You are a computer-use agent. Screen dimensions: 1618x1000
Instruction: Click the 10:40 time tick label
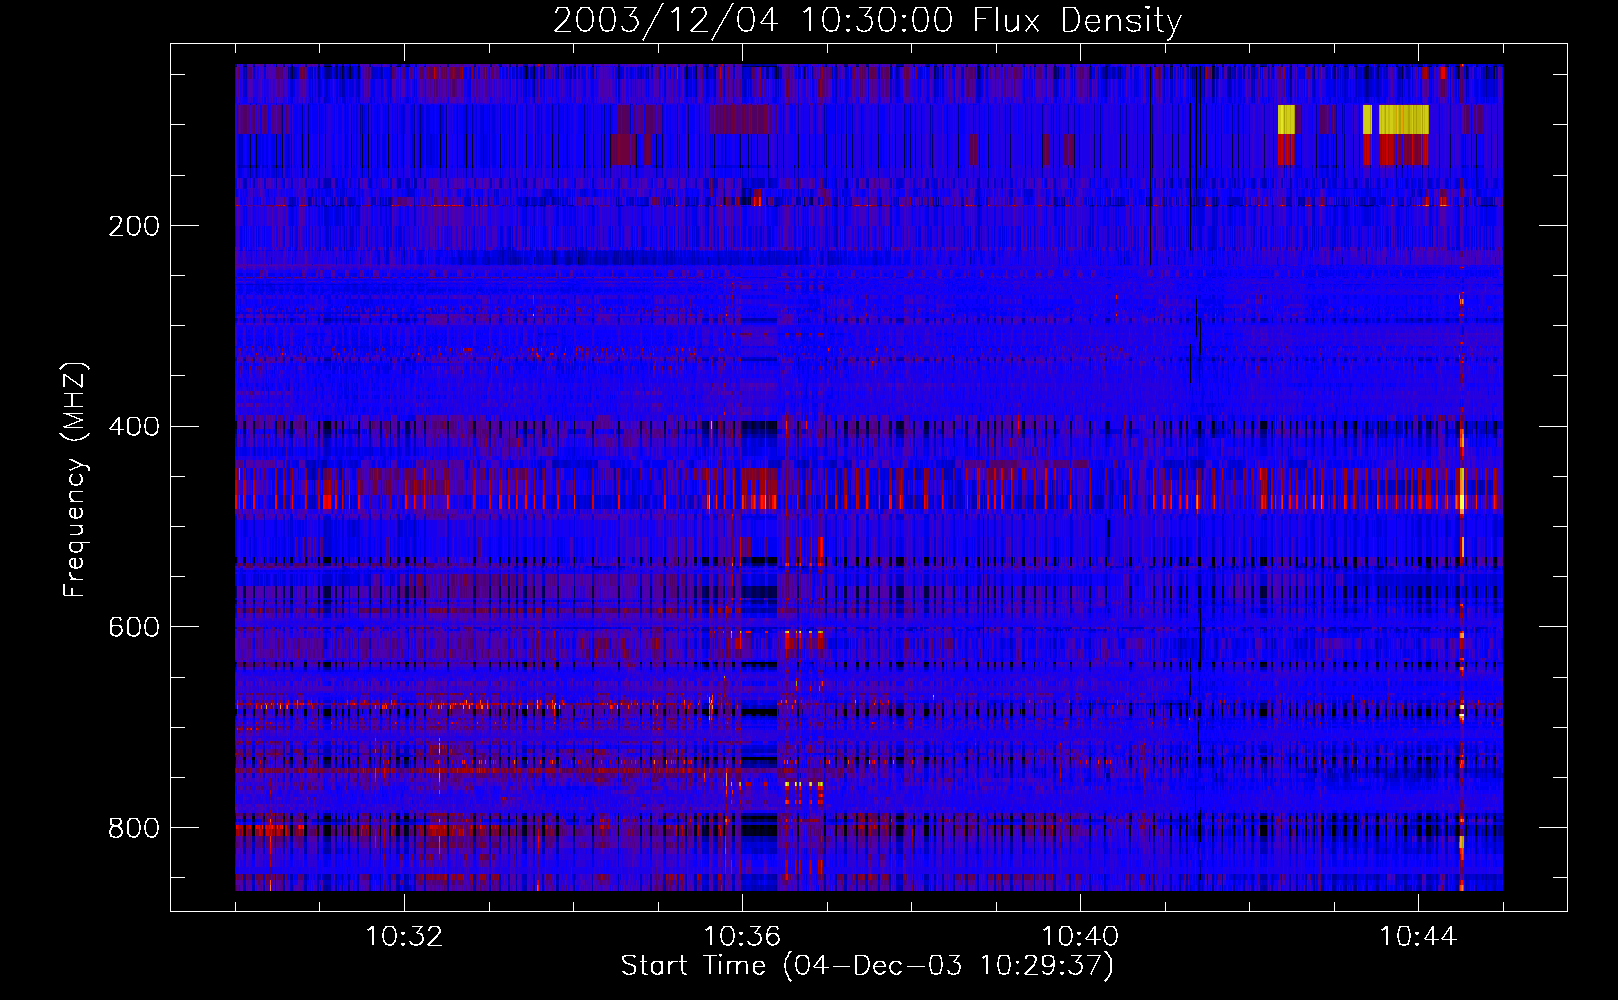[x=1080, y=937]
